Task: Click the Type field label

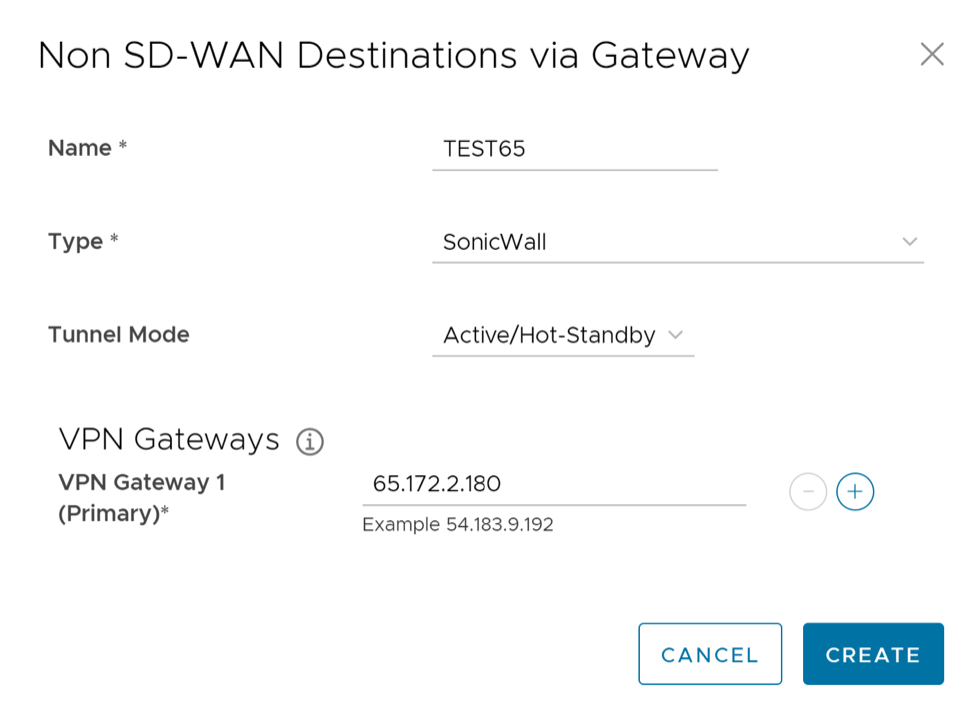Action: (76, 242)
